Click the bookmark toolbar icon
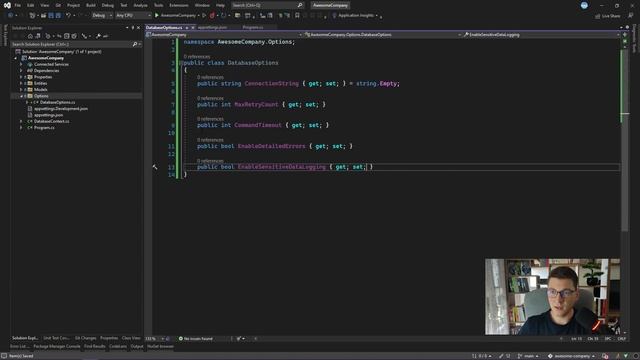This screenshot has width=640, height=360. pos(297,16)
